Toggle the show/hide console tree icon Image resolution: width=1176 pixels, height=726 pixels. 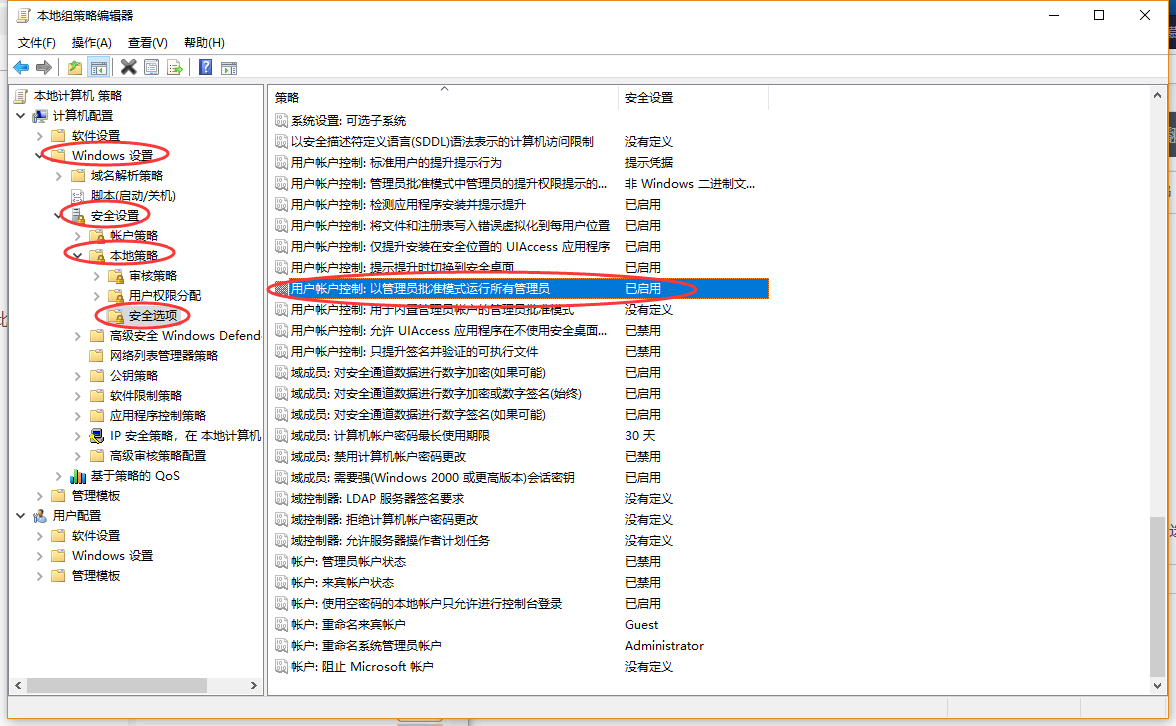click(100, 67)
